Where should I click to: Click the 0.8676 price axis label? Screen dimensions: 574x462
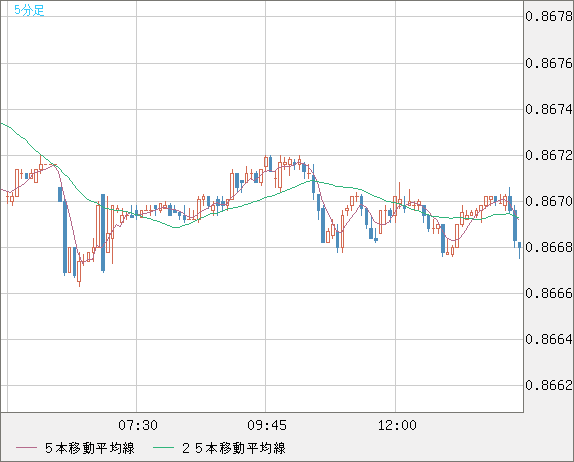coord(548,63)
